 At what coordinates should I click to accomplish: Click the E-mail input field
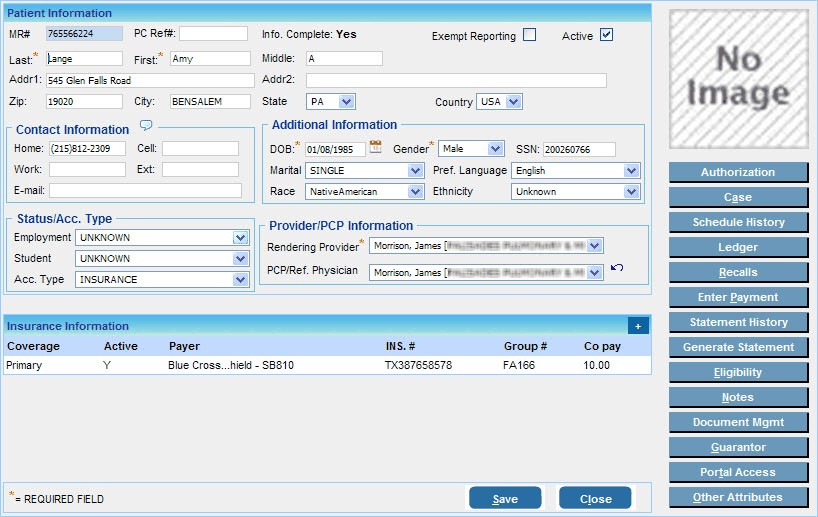tap(145, 191)
